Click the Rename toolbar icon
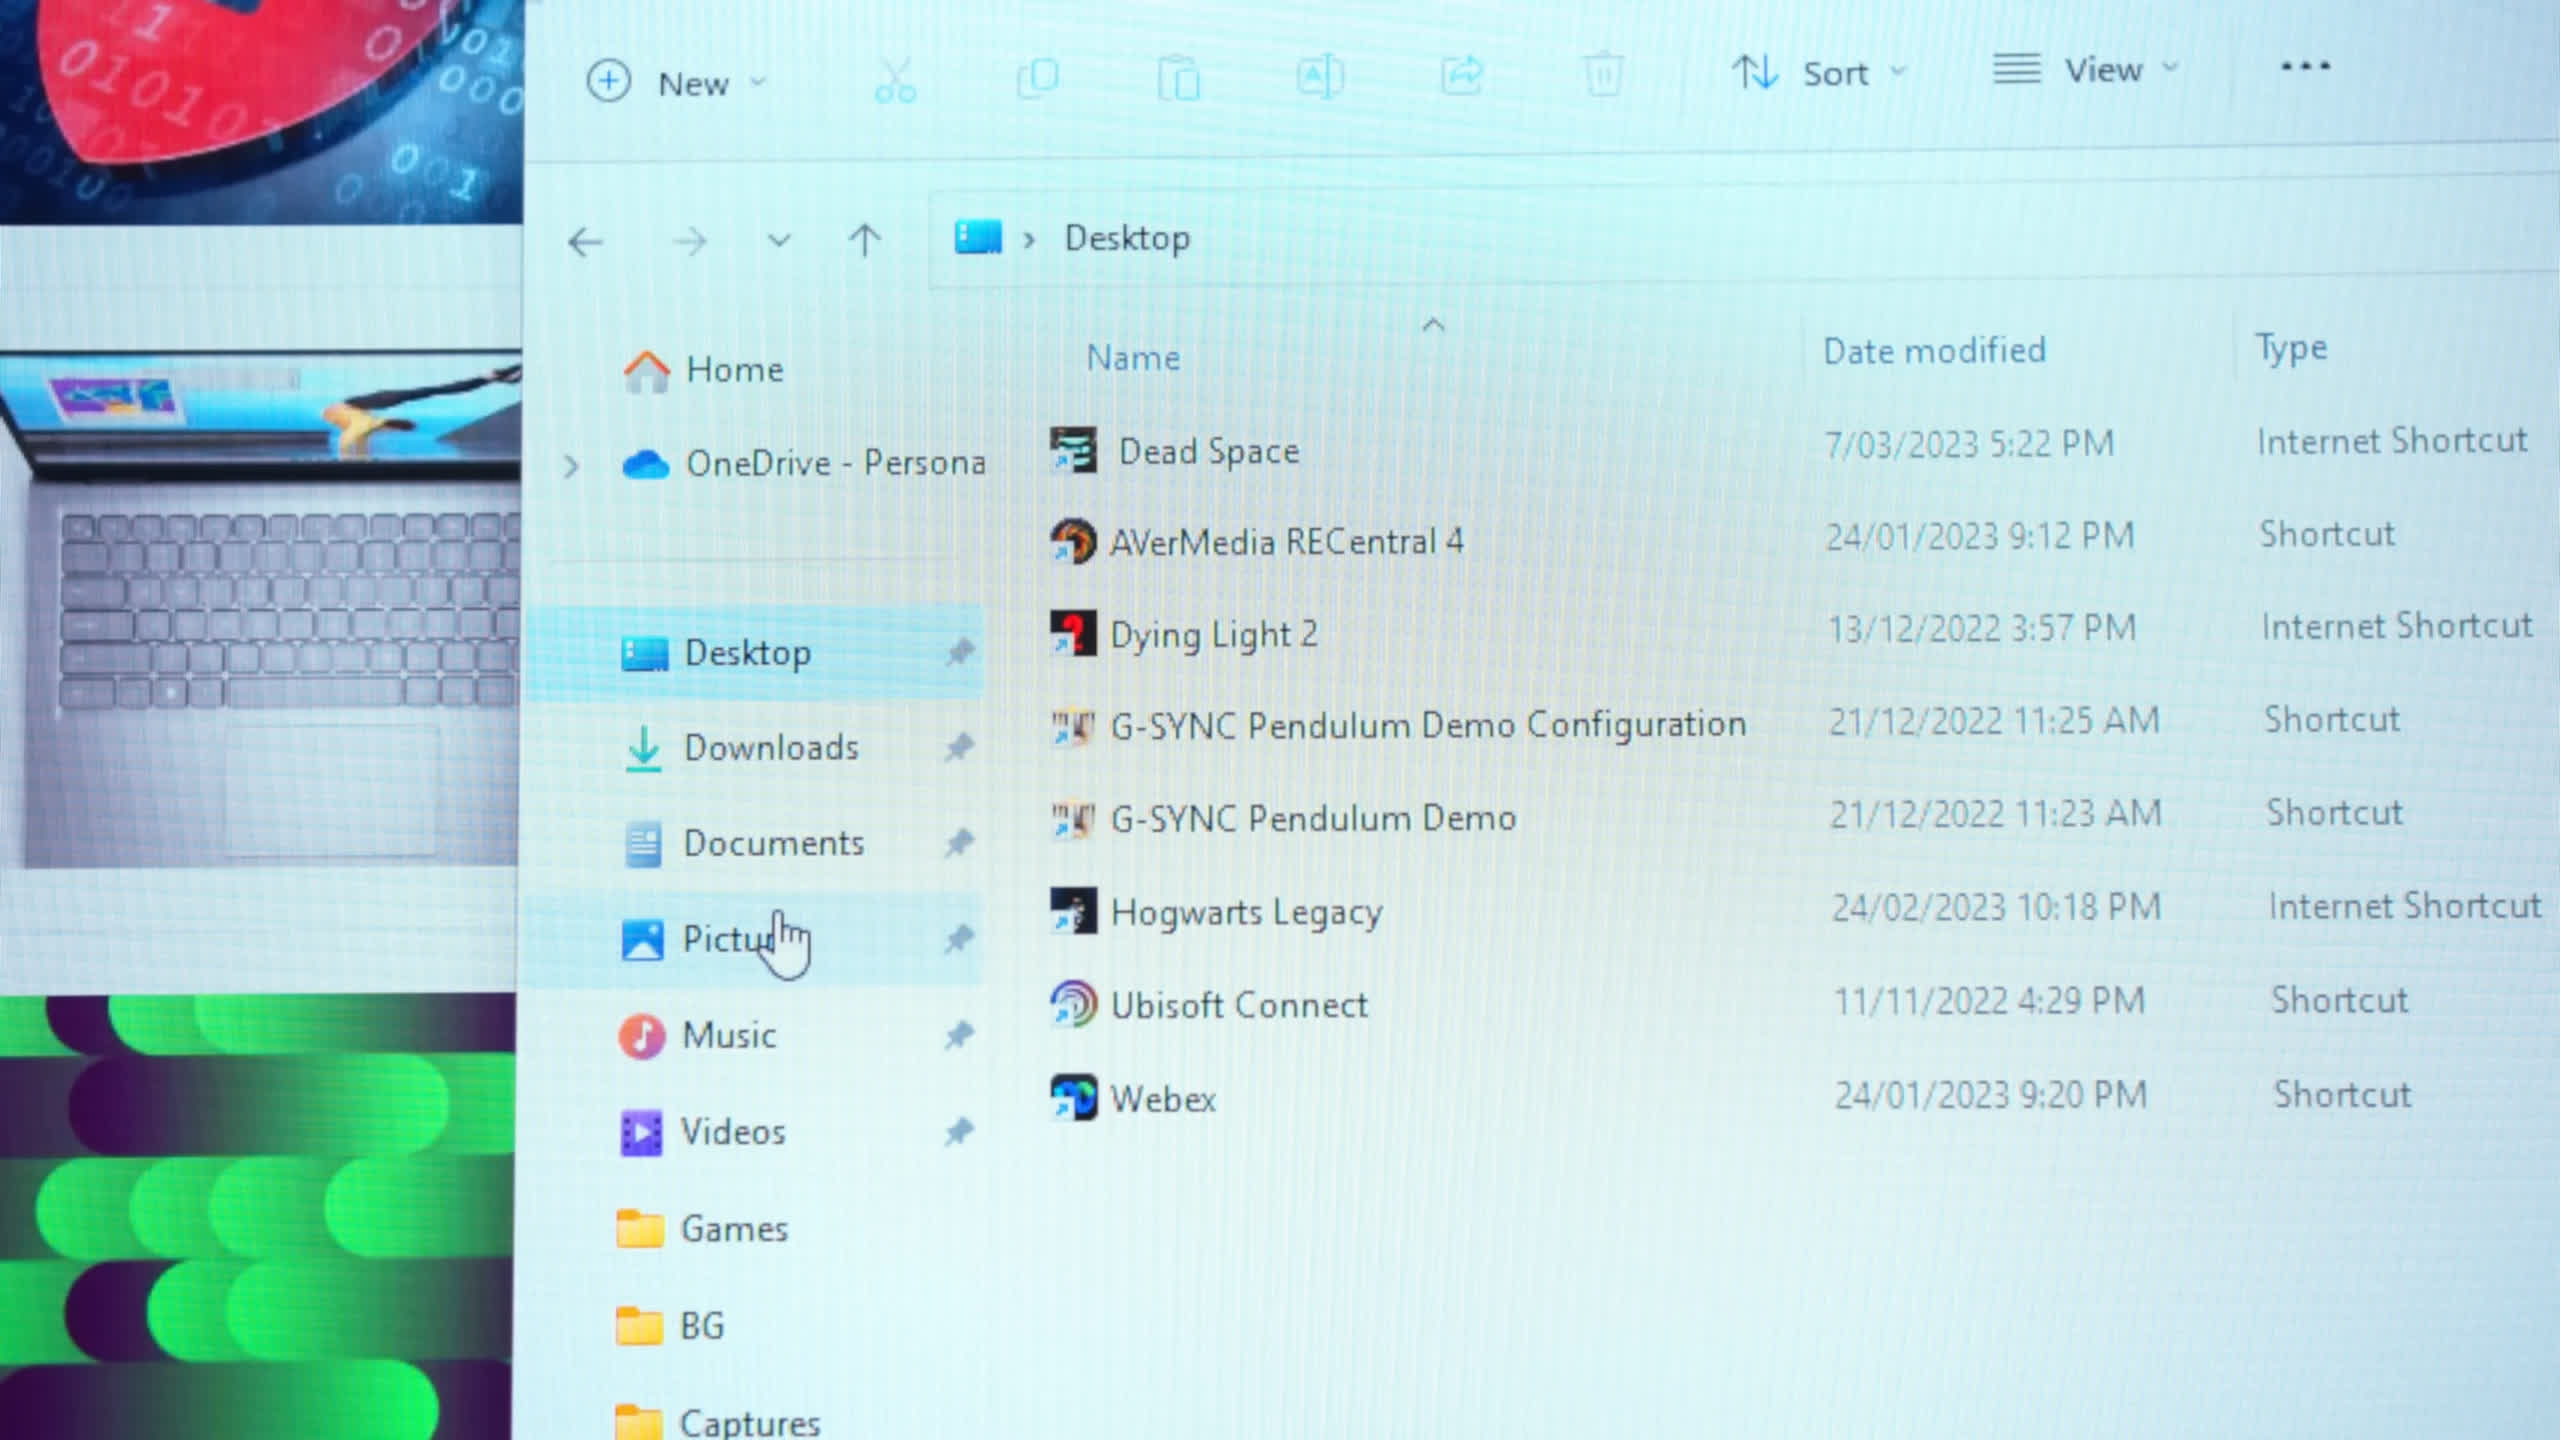Image resolution: width=2560 pixels, height=1440 pixels. click(1319, 76)
